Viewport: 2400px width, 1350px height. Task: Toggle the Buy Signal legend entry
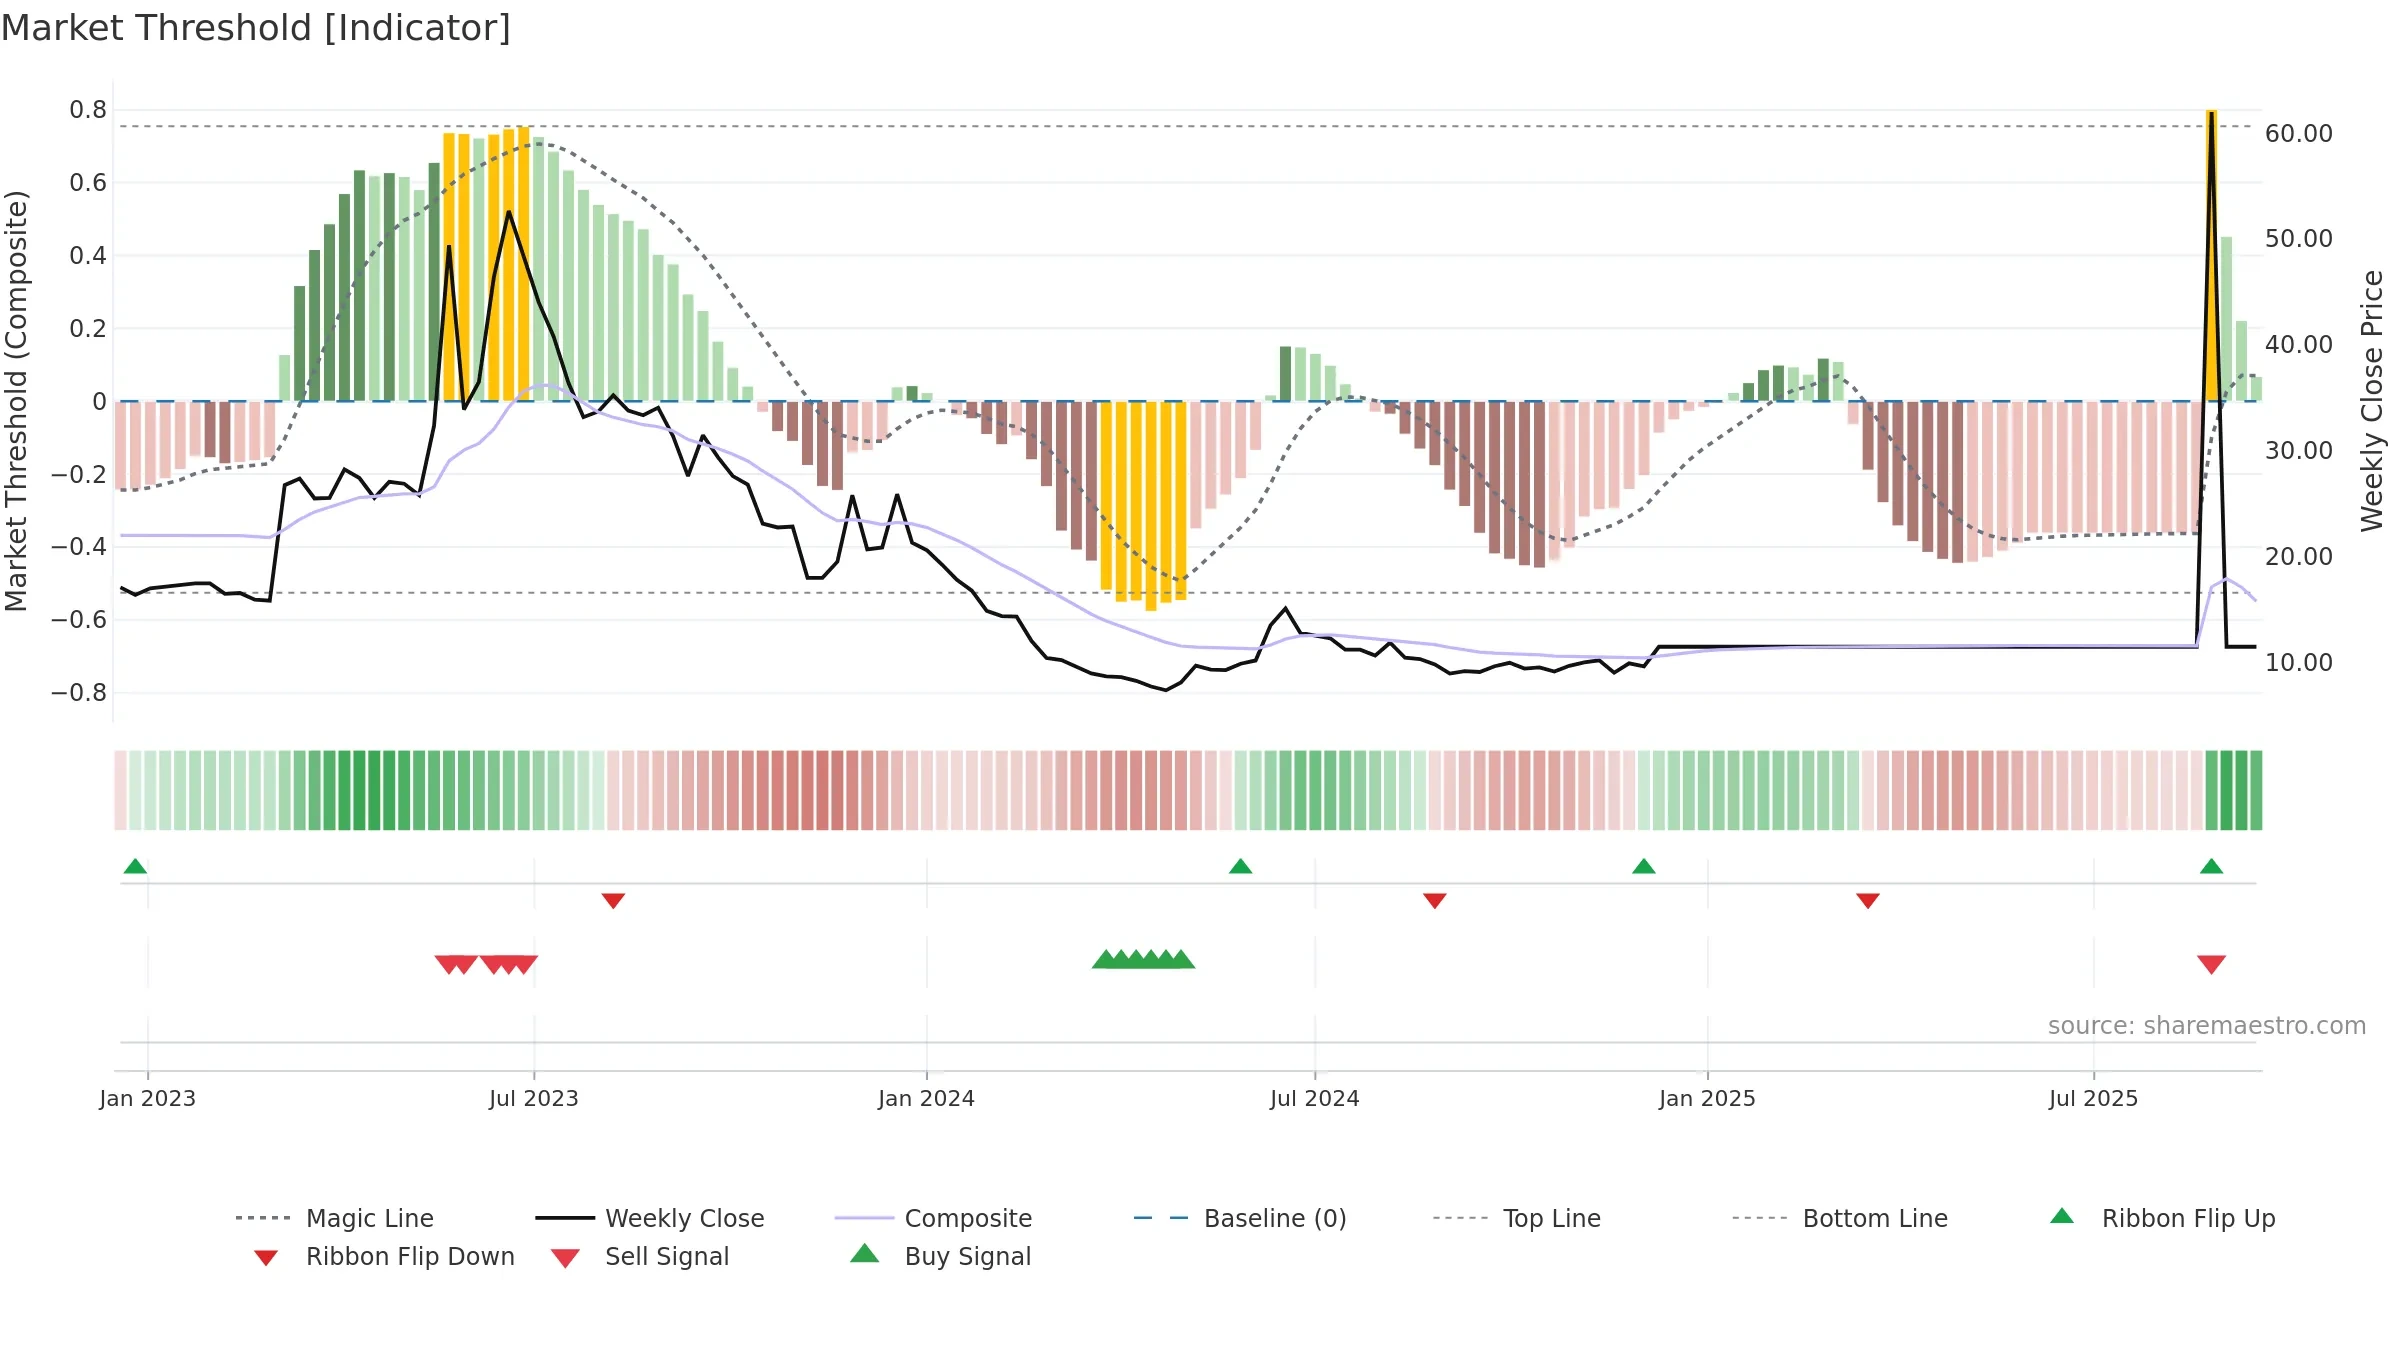(x=940, y=1256)
